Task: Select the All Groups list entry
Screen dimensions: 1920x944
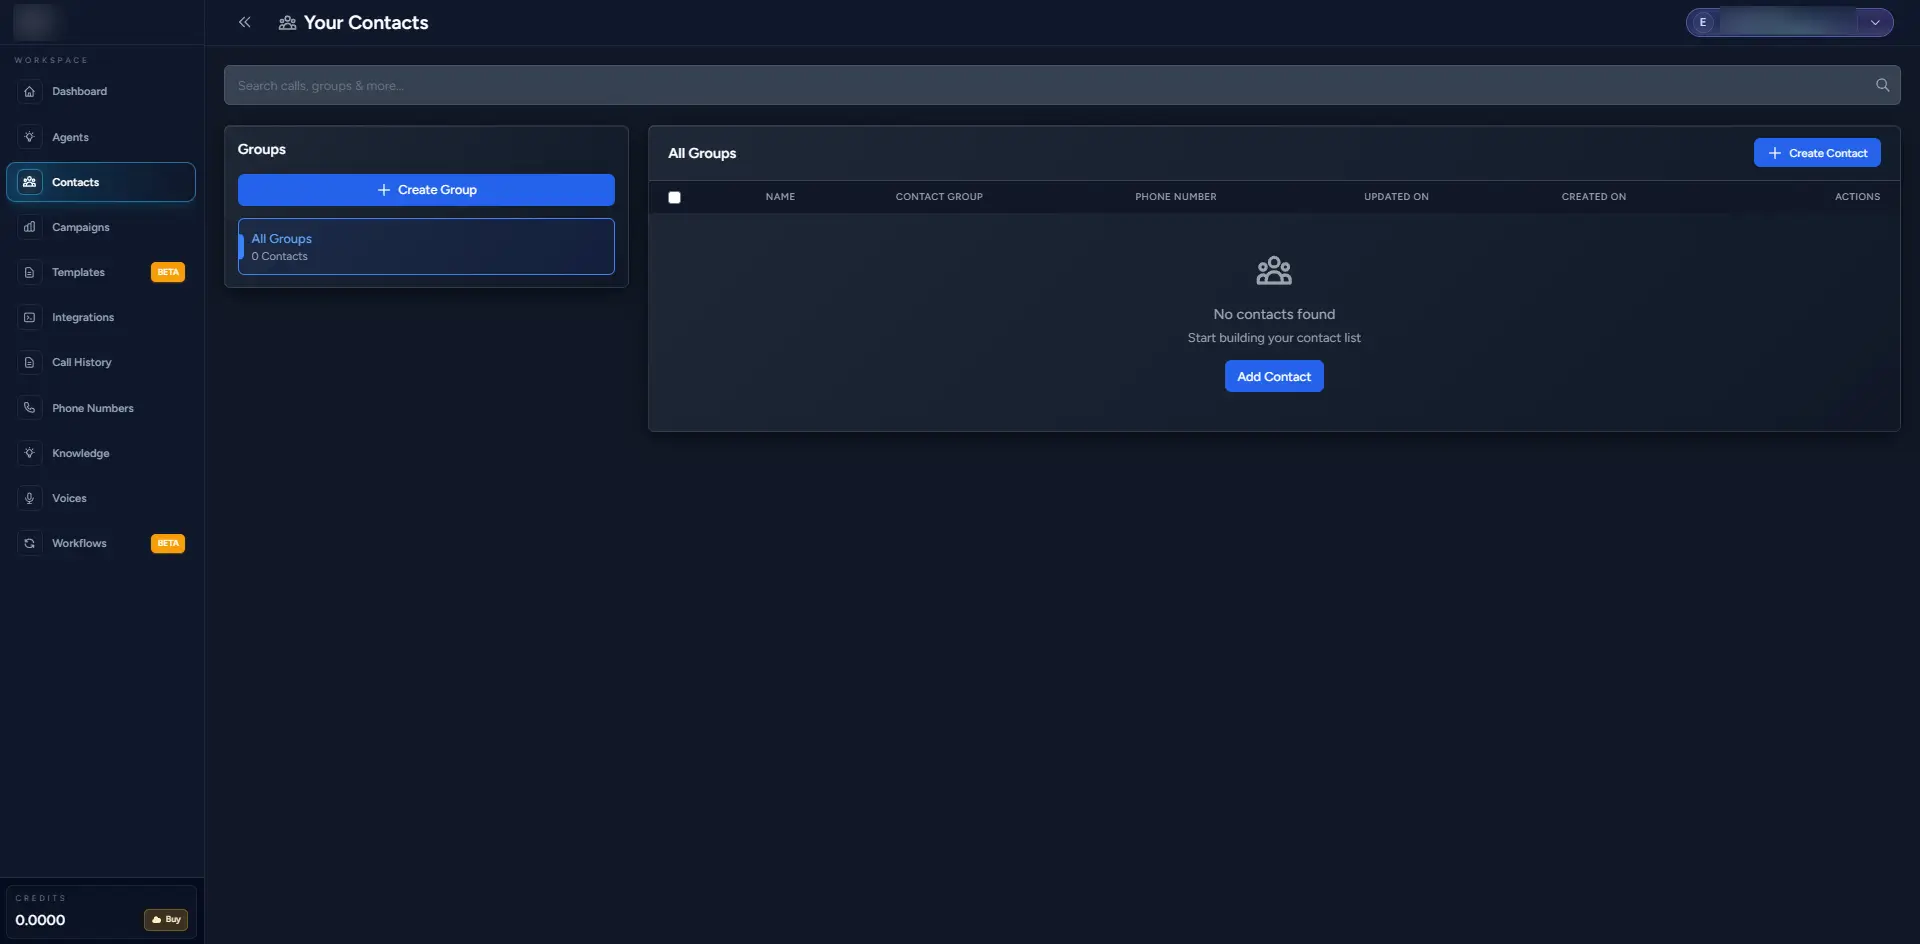Action: (426, 247)
